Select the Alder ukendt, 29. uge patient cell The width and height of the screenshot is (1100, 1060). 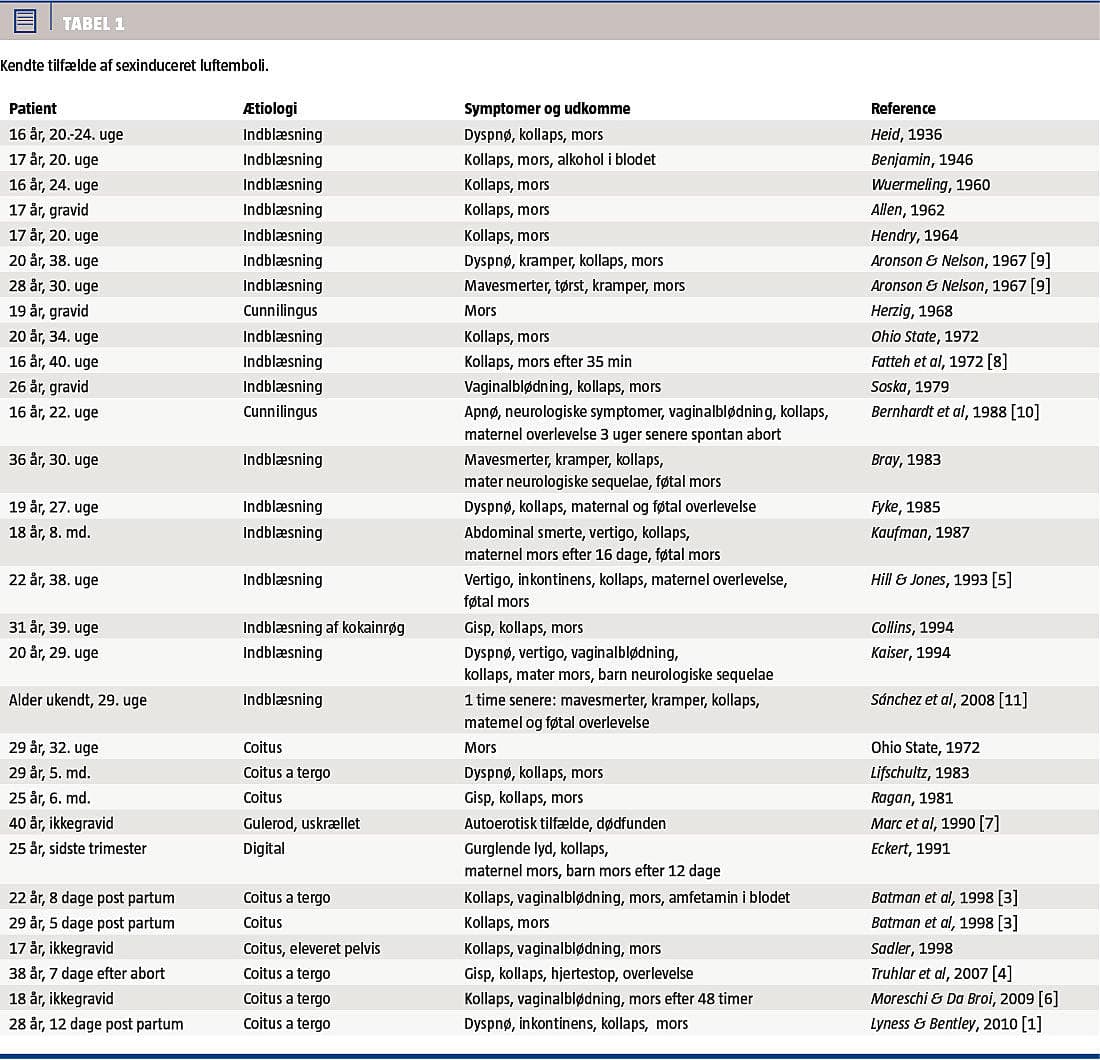click(78, 699)
